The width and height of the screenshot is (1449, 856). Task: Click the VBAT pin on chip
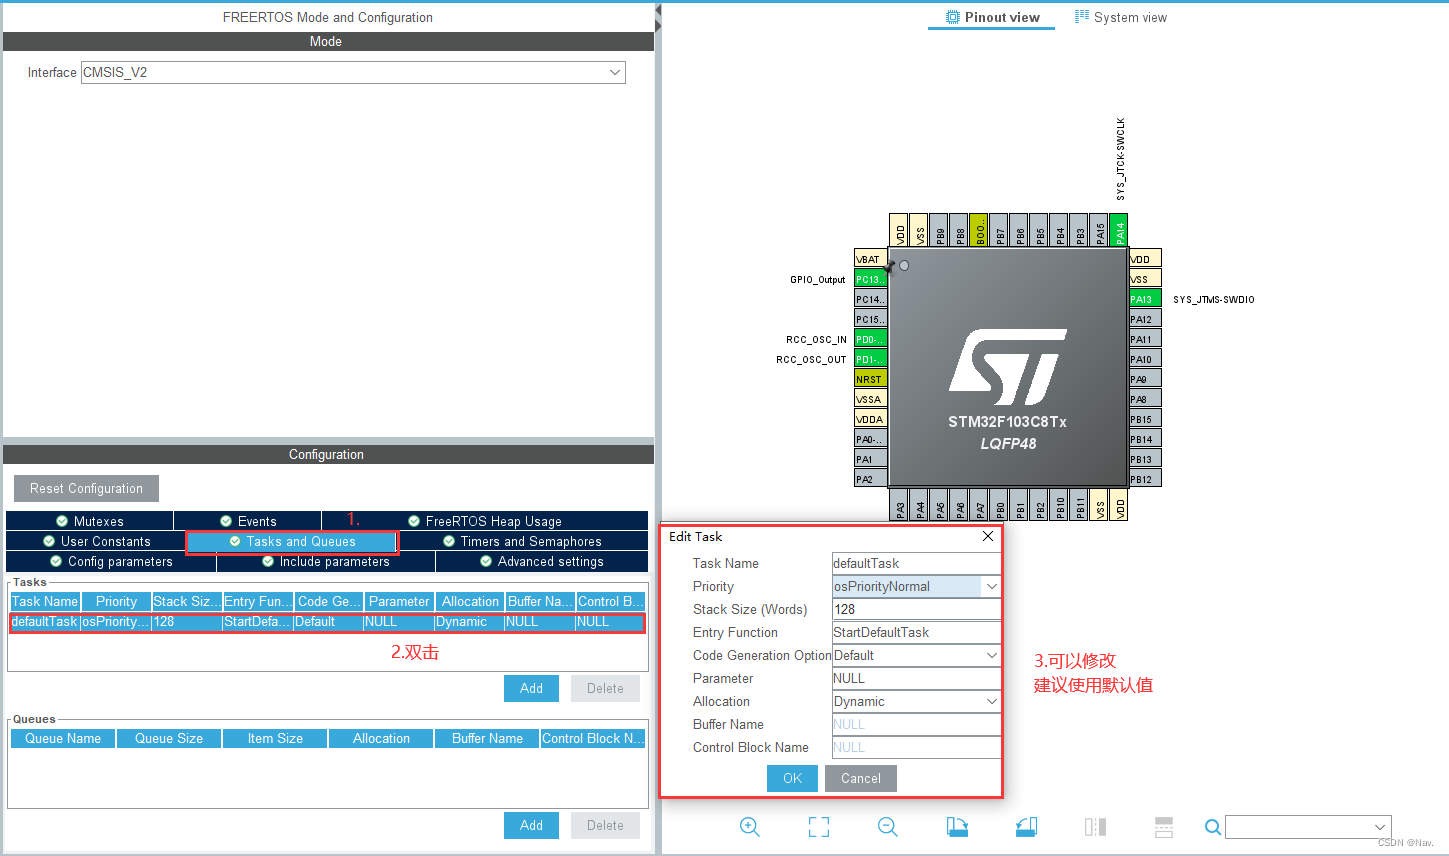click(x=870, y=258)
